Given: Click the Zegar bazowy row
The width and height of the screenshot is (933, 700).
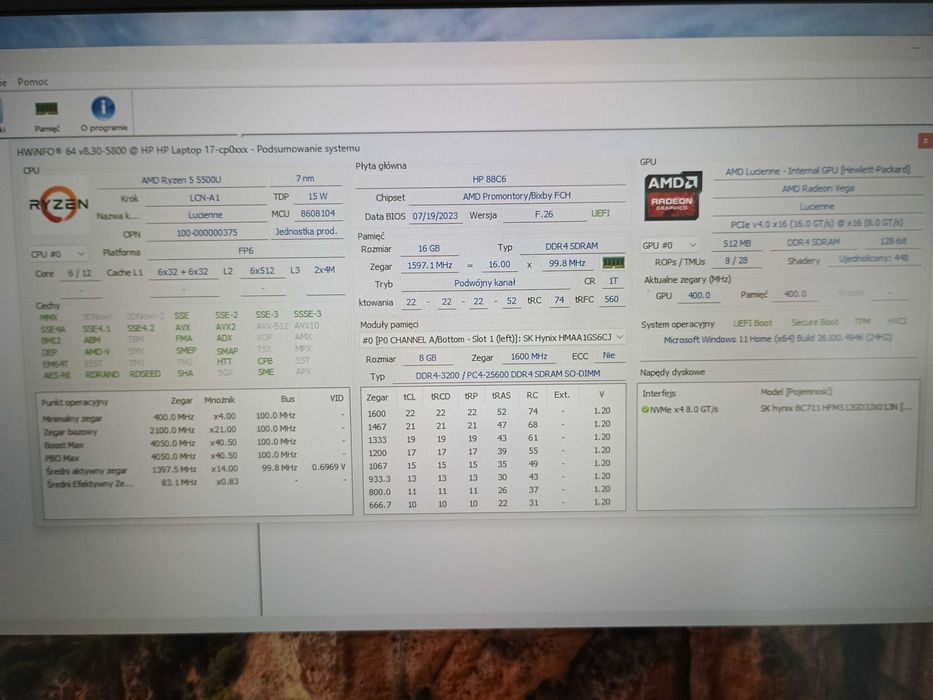Looking at the screenshot, I should click(x=194, y=431).
